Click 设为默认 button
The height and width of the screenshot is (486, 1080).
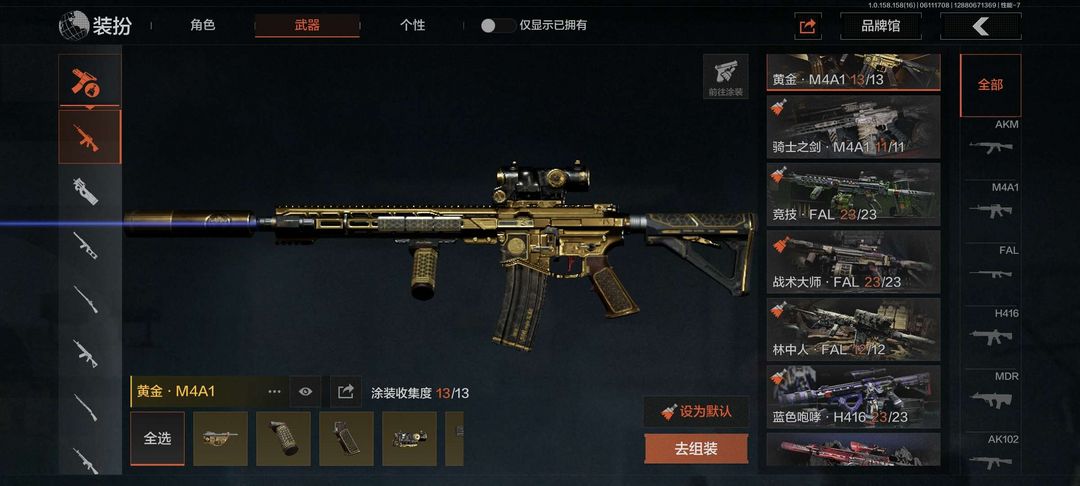pos(696,412)
